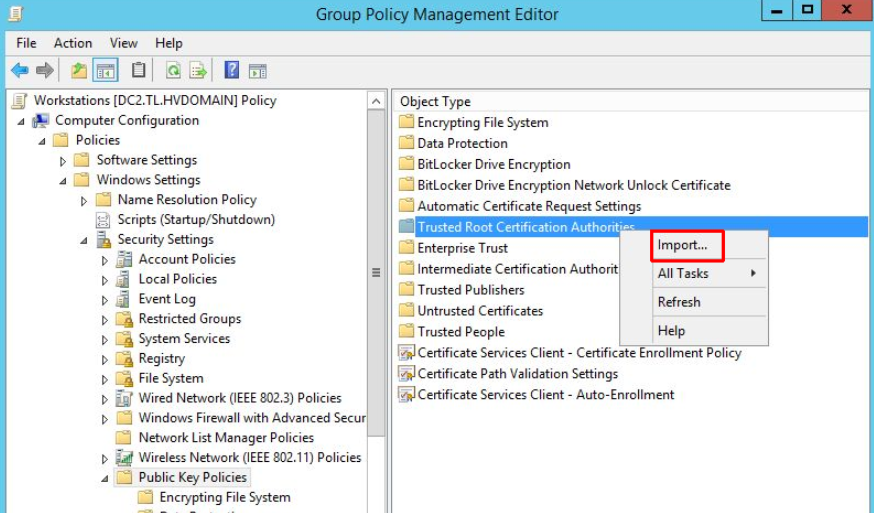Click the Show/Hide Action Pane icon
The height and width of the screenshot is (513, 874).
tap(257, 70)
